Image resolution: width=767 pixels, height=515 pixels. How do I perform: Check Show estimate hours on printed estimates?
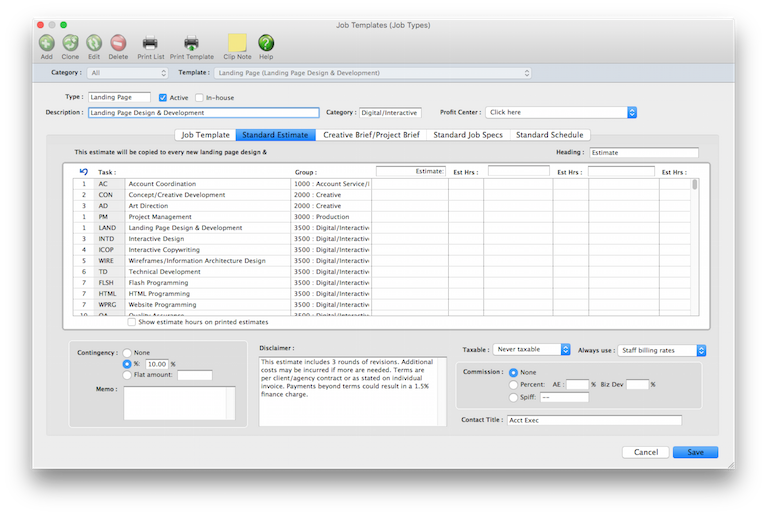(x=132, y=322)
